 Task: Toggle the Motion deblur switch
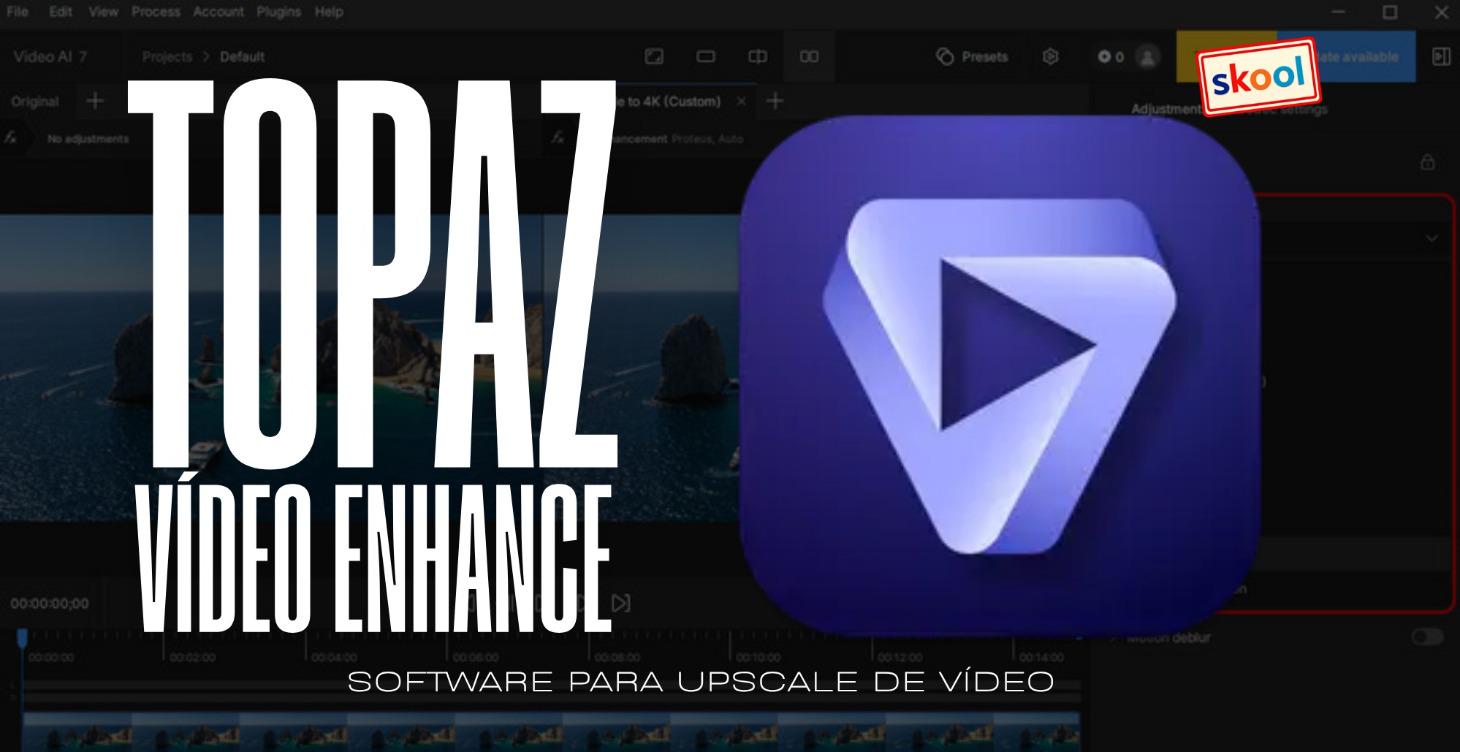click(1427, 637)
